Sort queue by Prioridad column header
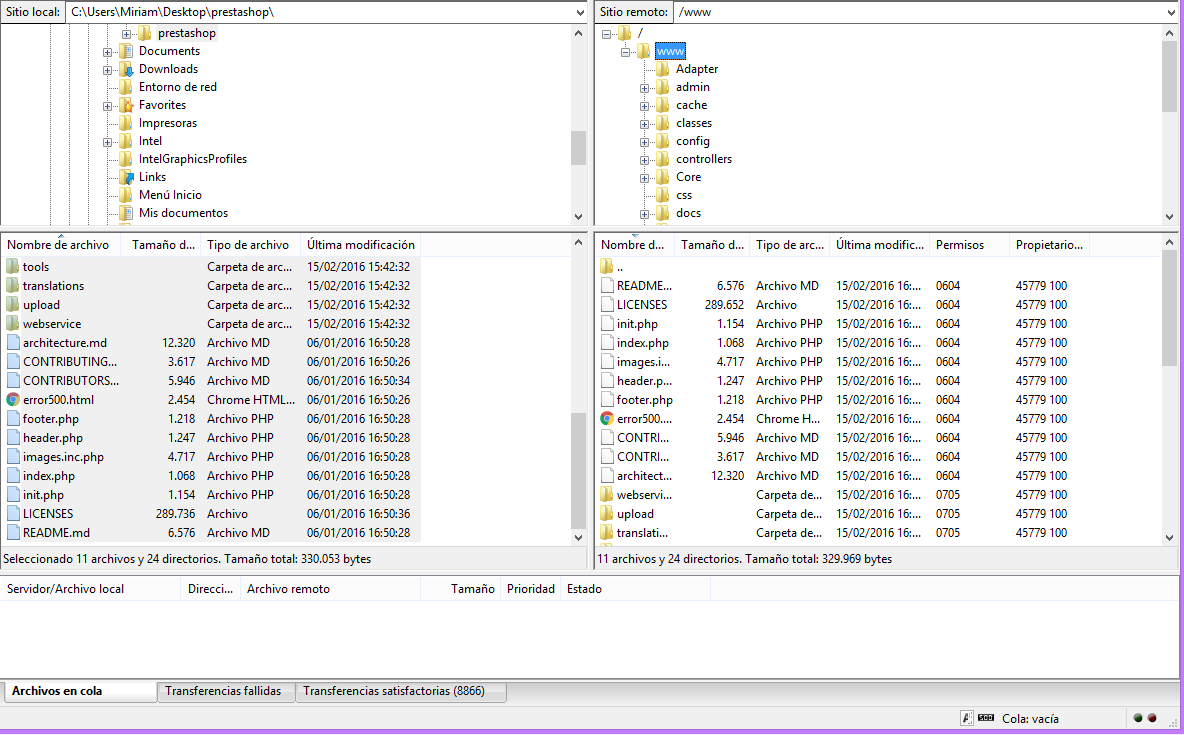 [531, 588]
